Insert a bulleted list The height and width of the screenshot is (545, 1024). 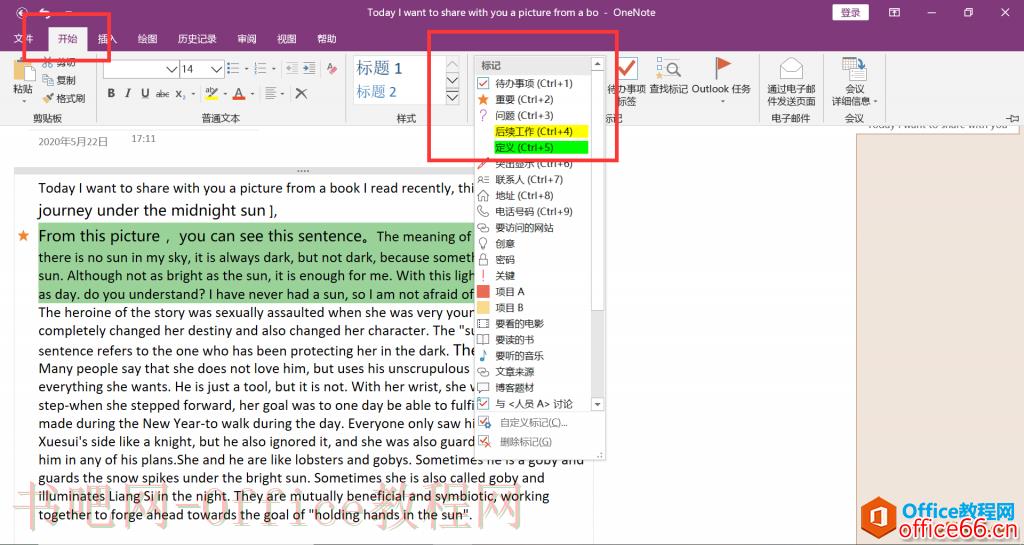tap(233, 69)
